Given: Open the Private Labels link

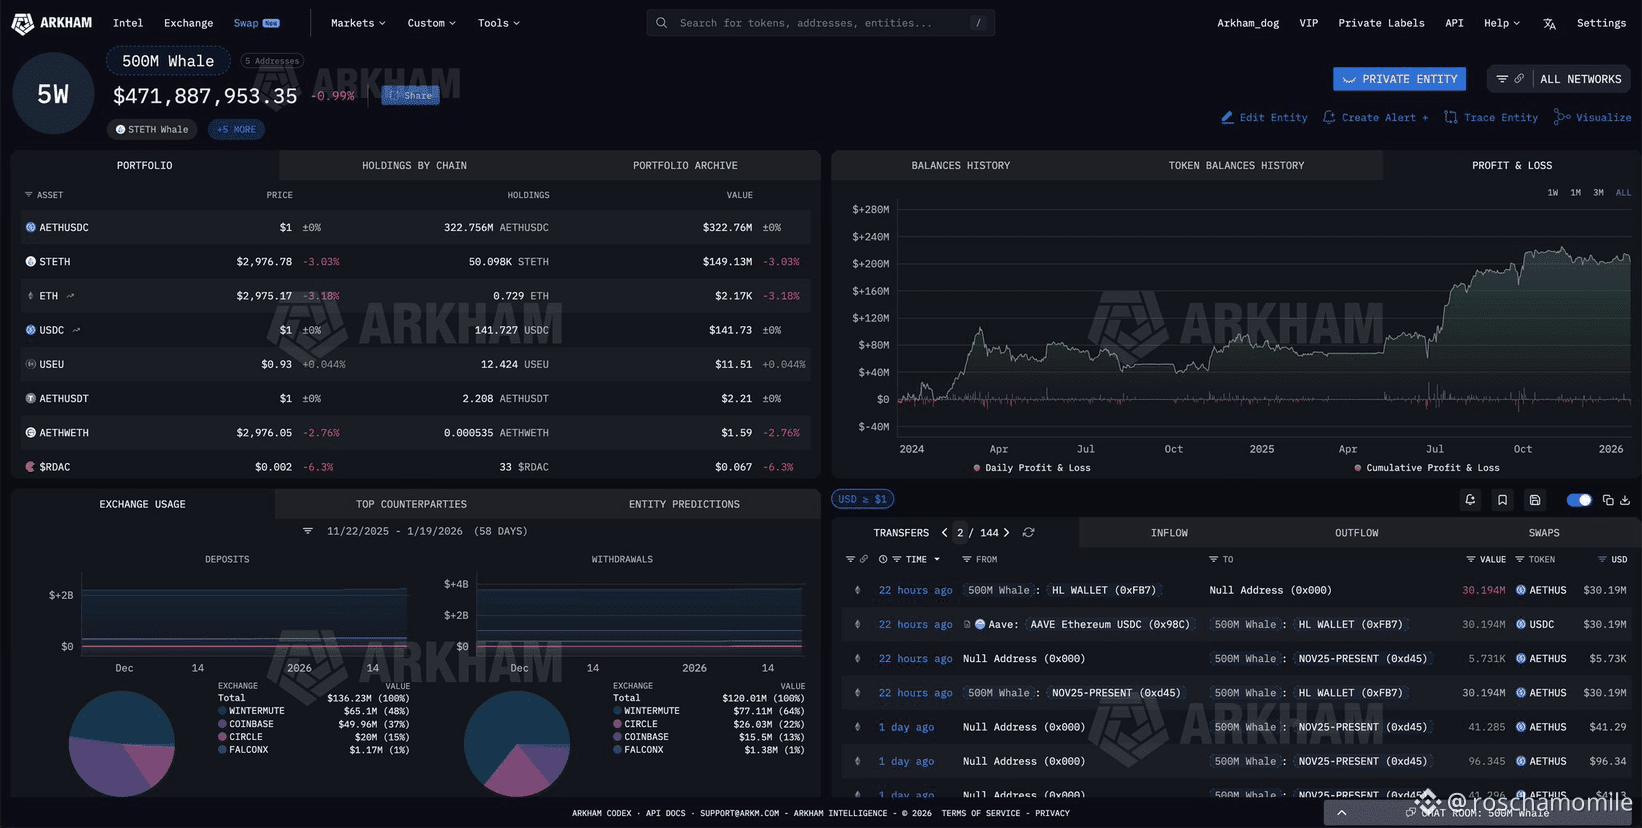Looking at the screenshot, I should click(x=1381, y=23).
